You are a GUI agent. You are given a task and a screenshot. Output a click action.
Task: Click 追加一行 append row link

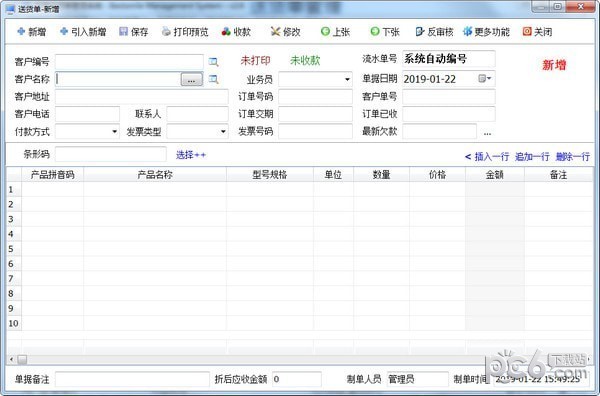click(x=532, y=156)
